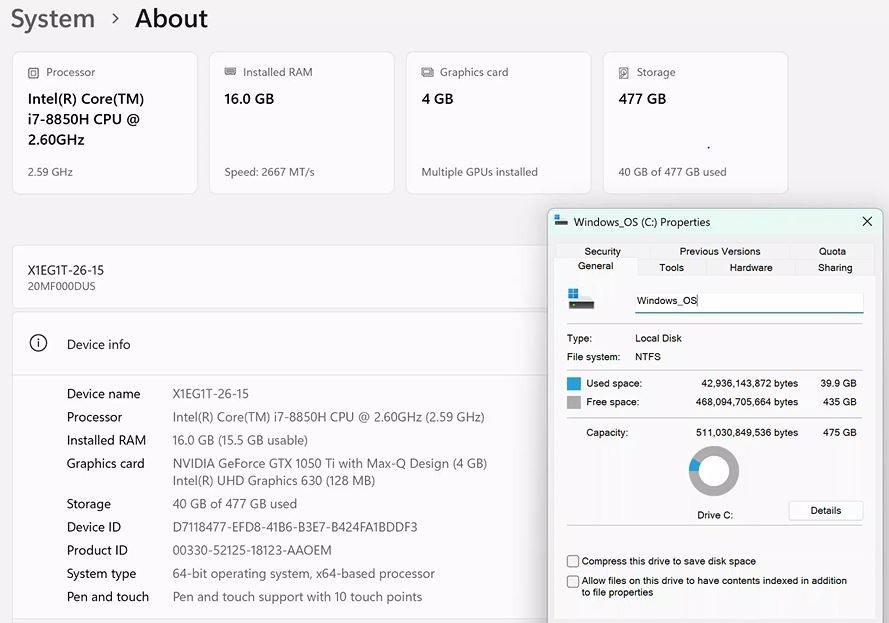The image size is (889, 623).
Task: Click the gray Free space color box
Action: (574, 402)
